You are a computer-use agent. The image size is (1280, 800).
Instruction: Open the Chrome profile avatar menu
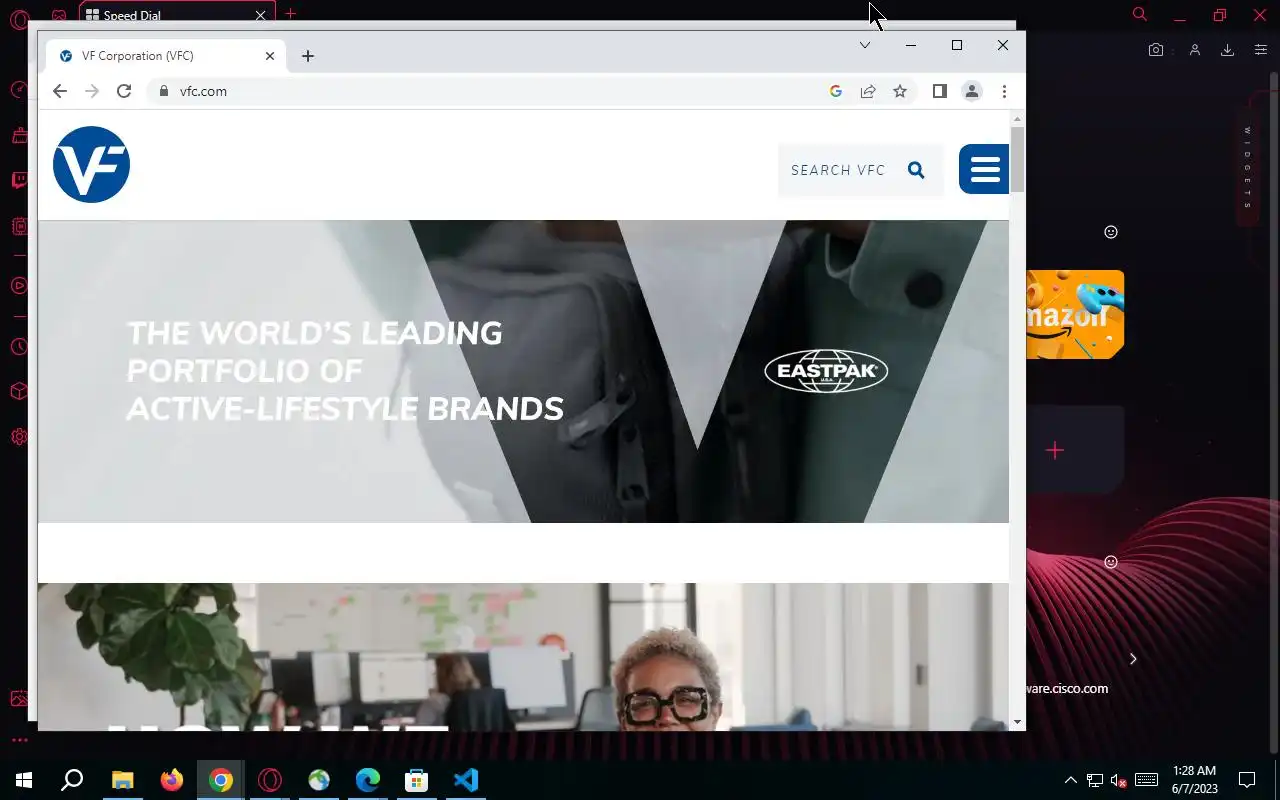972,91
